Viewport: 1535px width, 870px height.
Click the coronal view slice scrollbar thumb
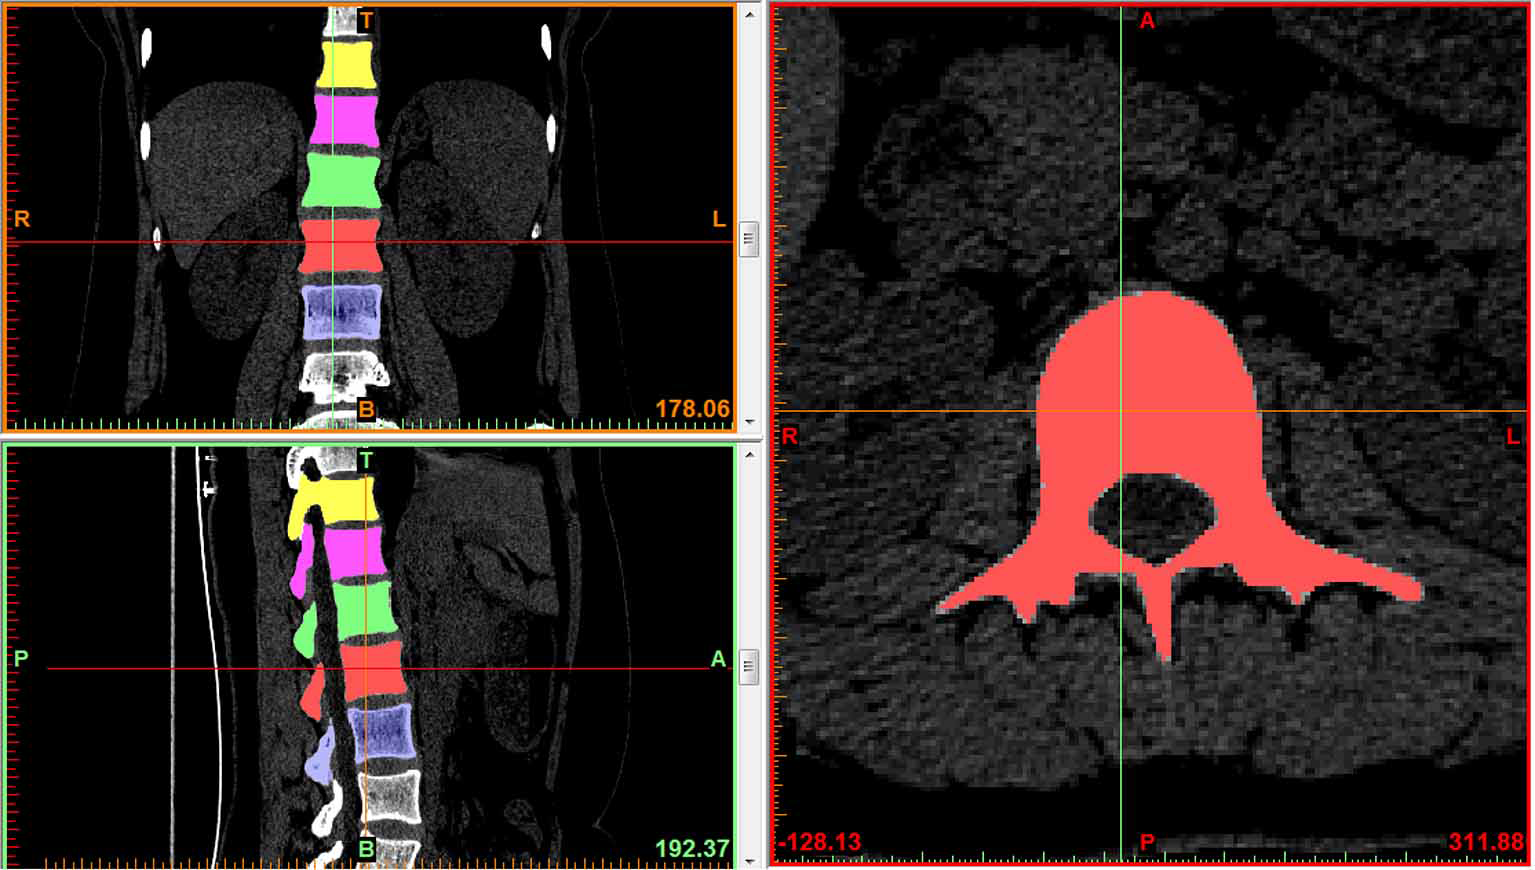point(749,240)
